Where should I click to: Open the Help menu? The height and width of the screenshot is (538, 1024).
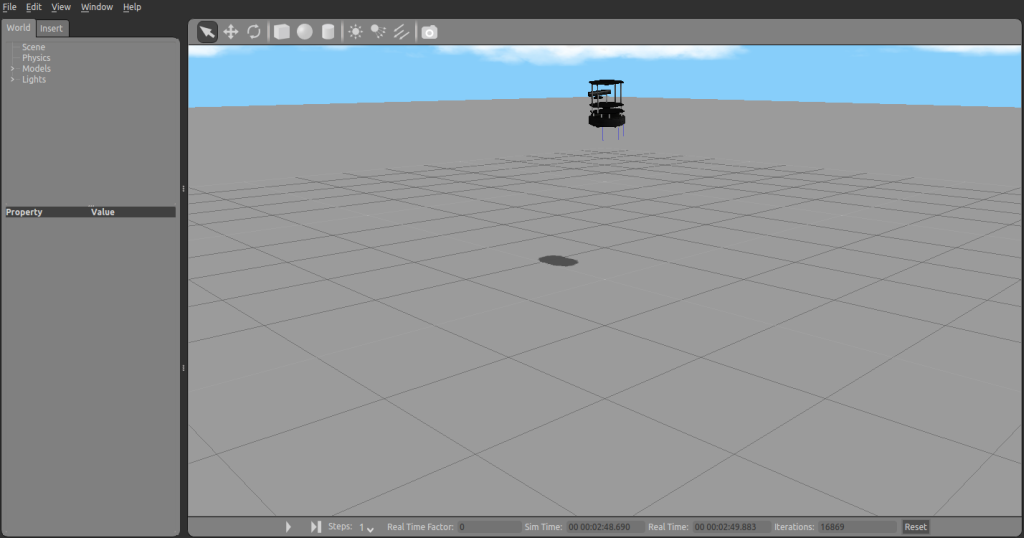click(x=132, y=7)
